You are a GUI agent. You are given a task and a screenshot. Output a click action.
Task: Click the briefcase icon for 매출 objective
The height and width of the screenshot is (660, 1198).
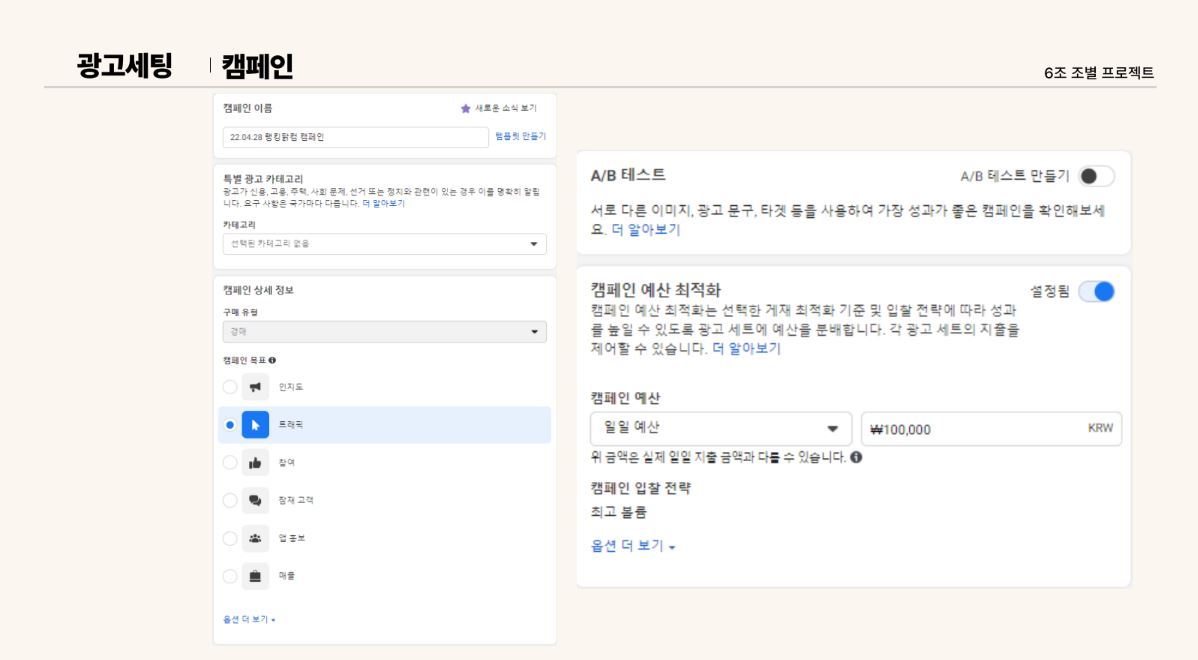point(255,576)
